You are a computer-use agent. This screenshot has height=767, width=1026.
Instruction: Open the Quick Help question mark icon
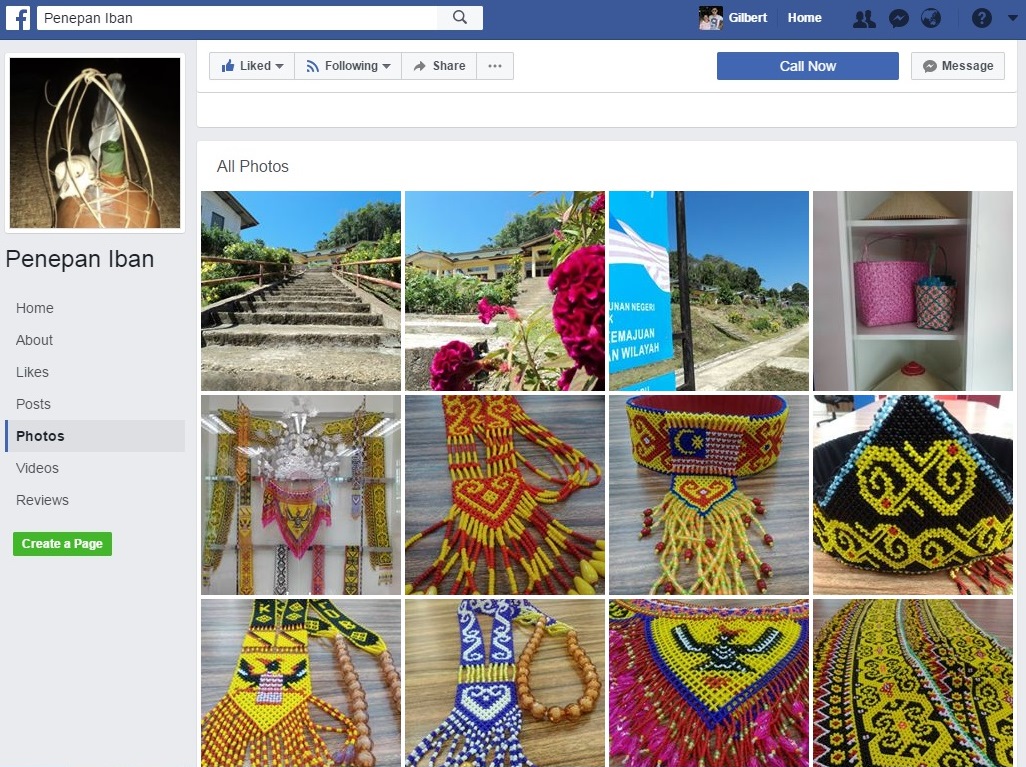(982, 18)
